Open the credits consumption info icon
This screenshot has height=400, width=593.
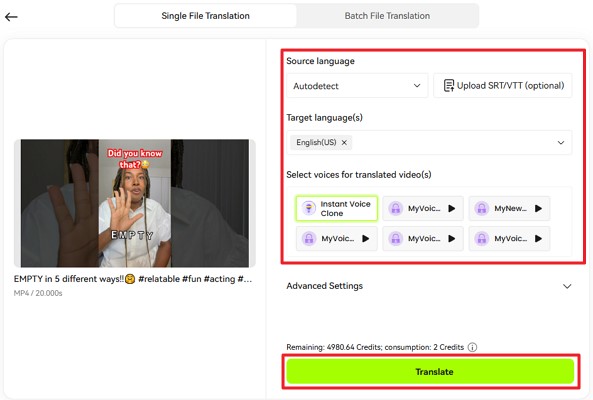(472, 347)
